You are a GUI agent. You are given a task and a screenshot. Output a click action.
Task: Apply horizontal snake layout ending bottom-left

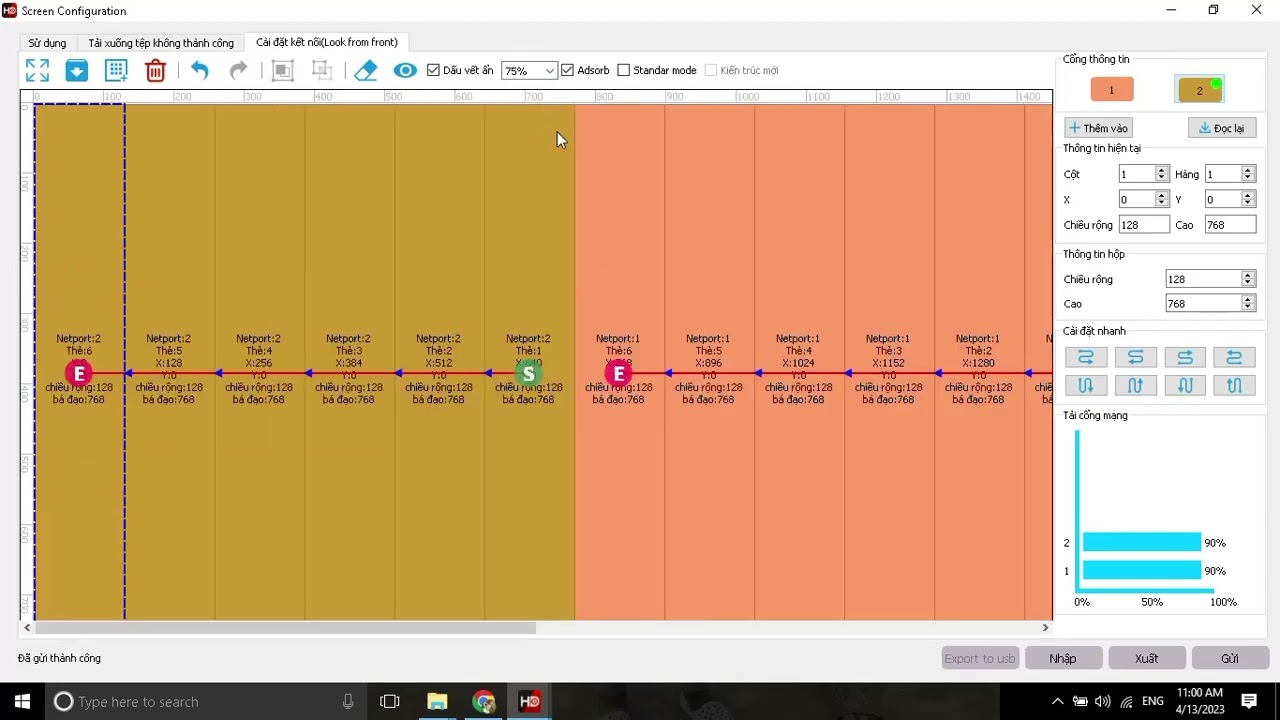pyautogui.click(x=1135, y=357)
